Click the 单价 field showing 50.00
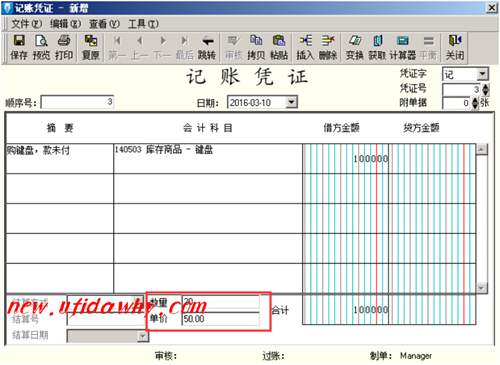The image size is (500, 365). click(221, 319)
